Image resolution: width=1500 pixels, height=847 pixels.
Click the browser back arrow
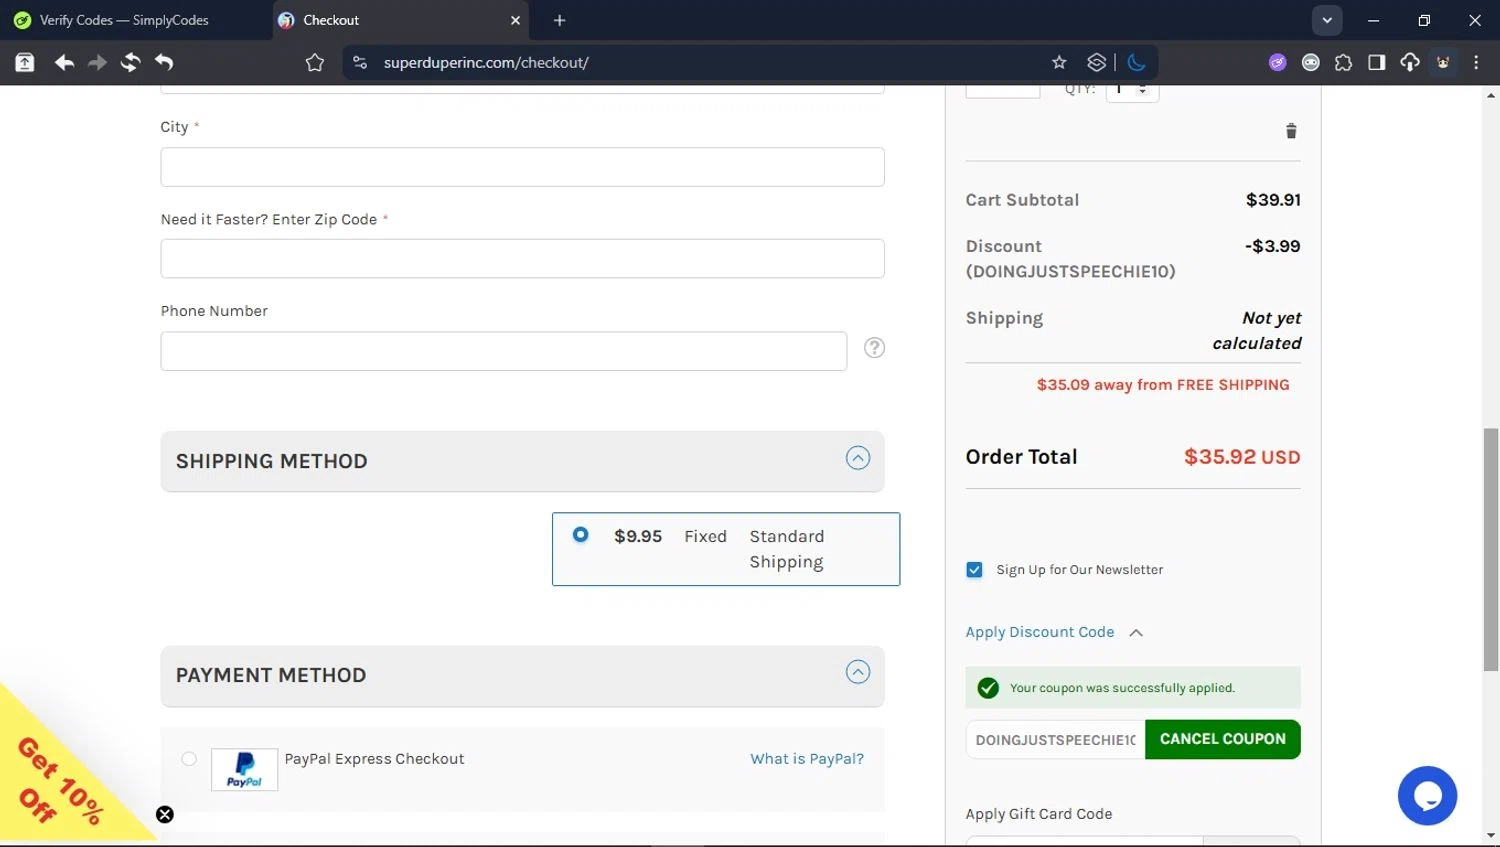tap(64, 63)
